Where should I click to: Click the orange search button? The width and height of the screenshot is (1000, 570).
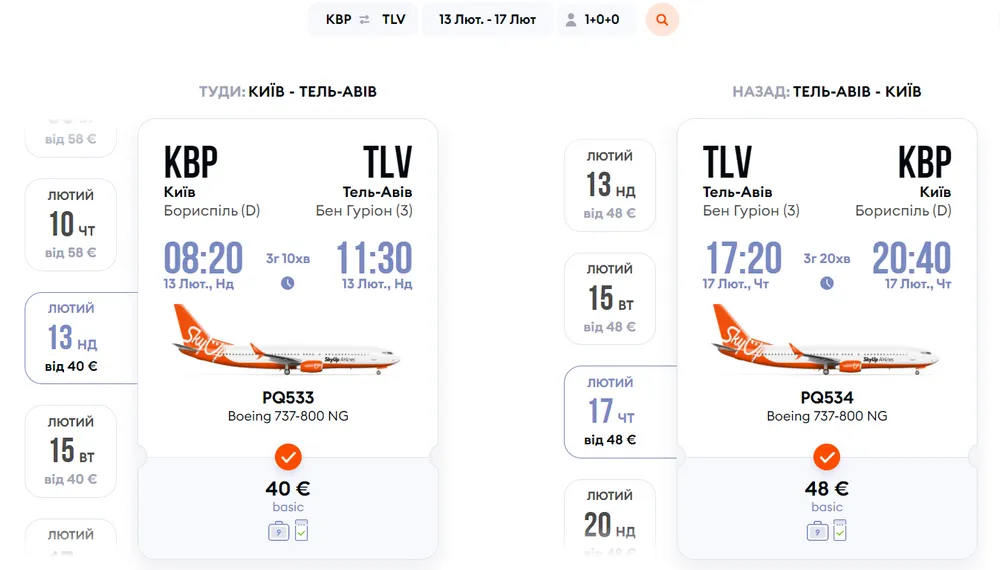(x=662, y=19)
